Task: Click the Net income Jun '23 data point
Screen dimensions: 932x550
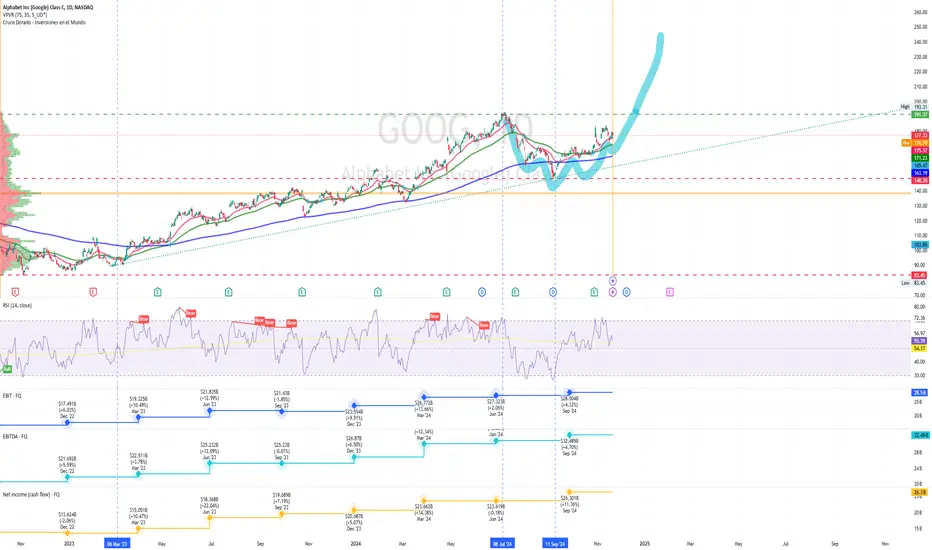Action: pyautogui.click(x=210, y=517)
